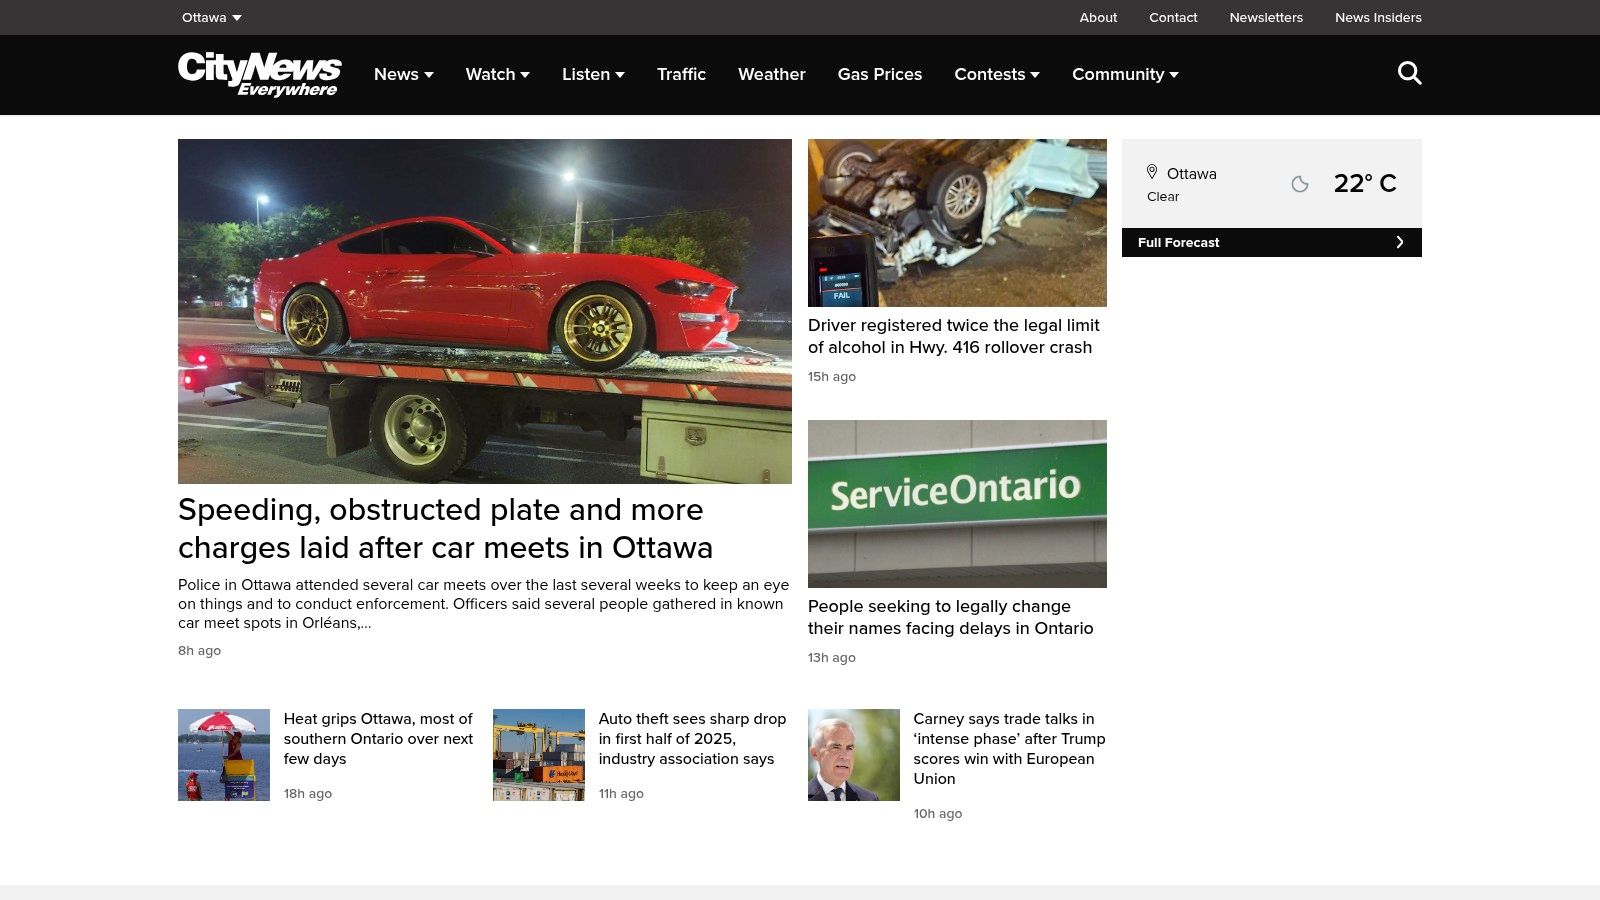Open the Newsletters link
The height and width of the screenshot is (900, 1600).
1265,17
